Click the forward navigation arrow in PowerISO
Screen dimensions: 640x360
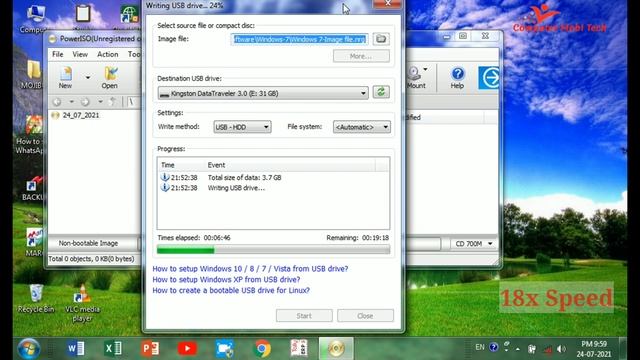pos(85,102)
